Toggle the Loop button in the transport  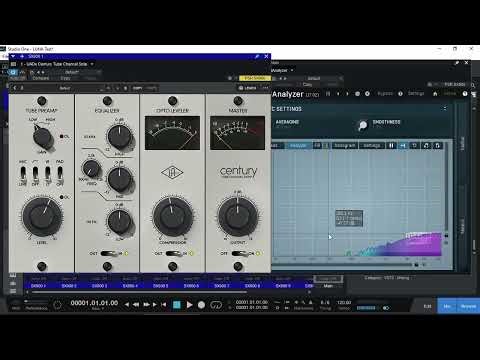click(x=216, y=305)
